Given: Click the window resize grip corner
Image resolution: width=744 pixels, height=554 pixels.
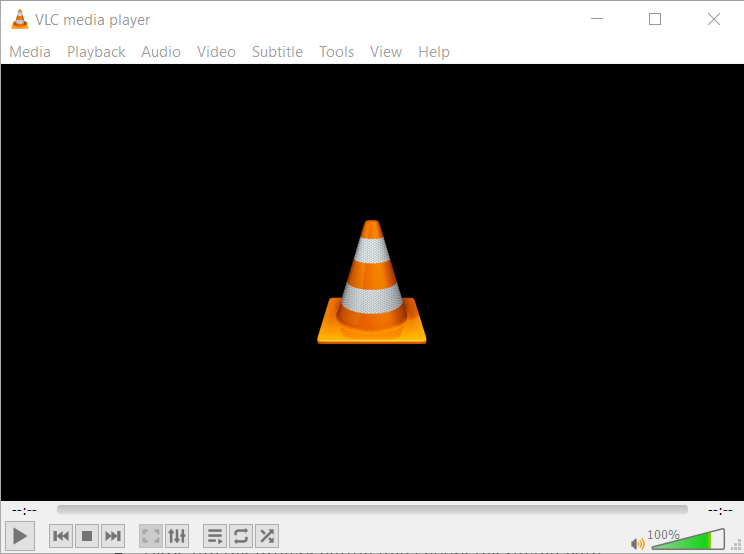Looking at the screenshot, I should [x=736, y=545].
